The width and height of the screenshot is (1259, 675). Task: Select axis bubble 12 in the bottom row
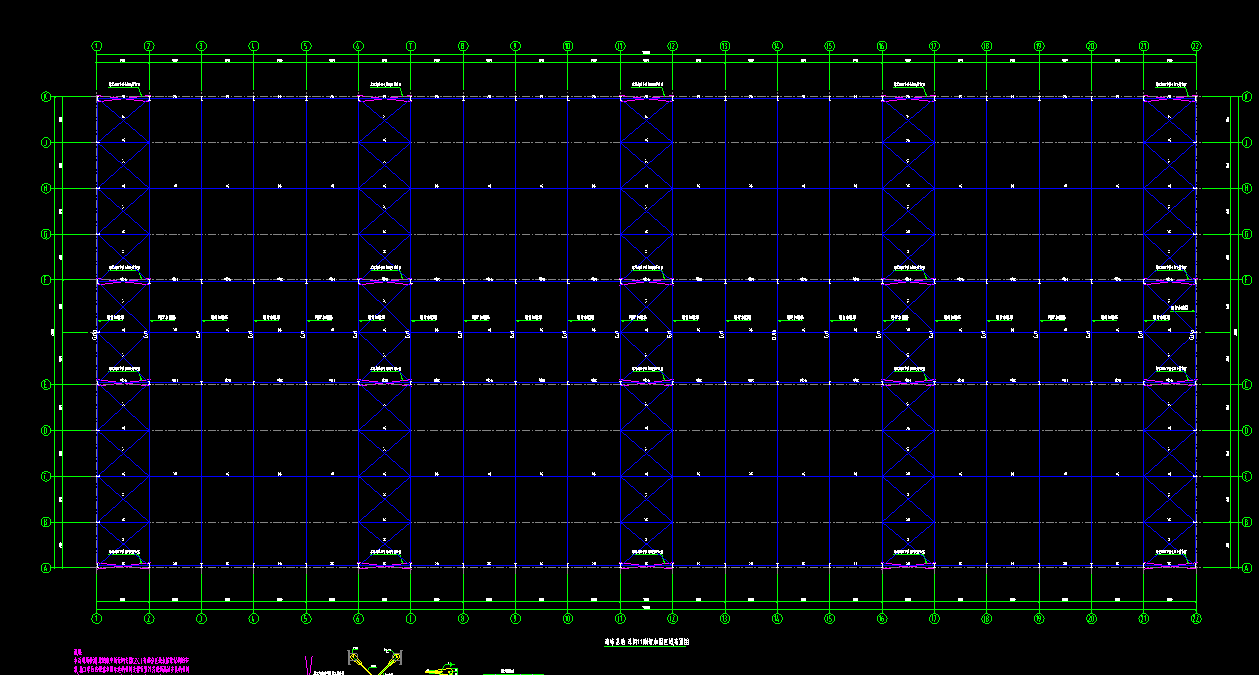point(672,619)
